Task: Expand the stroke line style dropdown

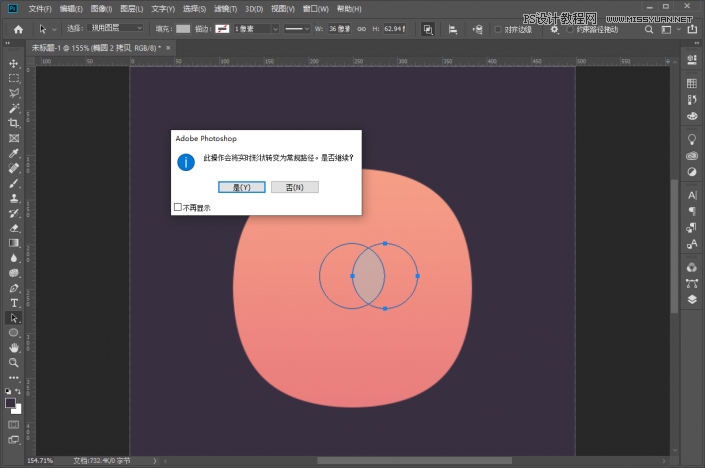Action: [x=296, y=29]
